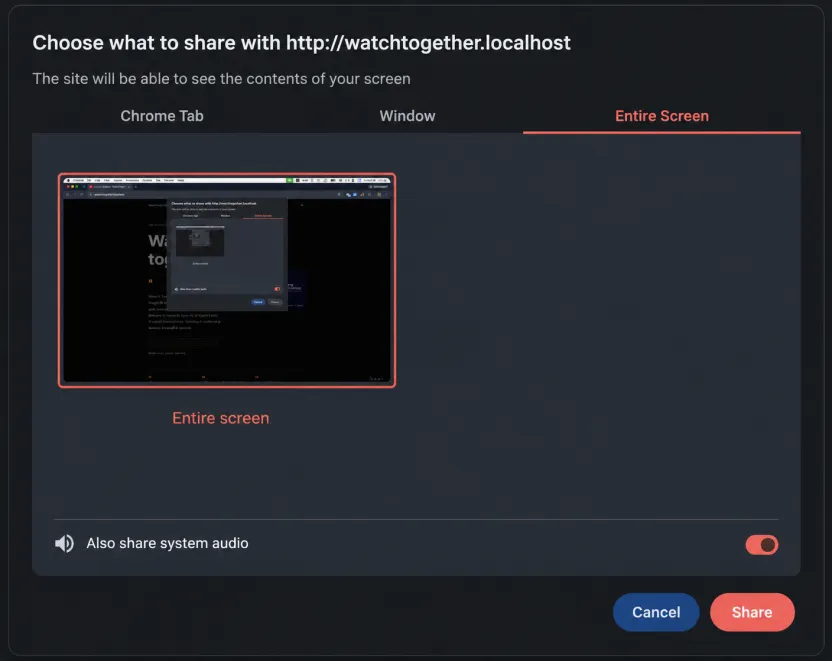Click the dialog title mentioning watchtogether.localhost
This screenshot has height=661, width=832.
click(x=301, y=43)
